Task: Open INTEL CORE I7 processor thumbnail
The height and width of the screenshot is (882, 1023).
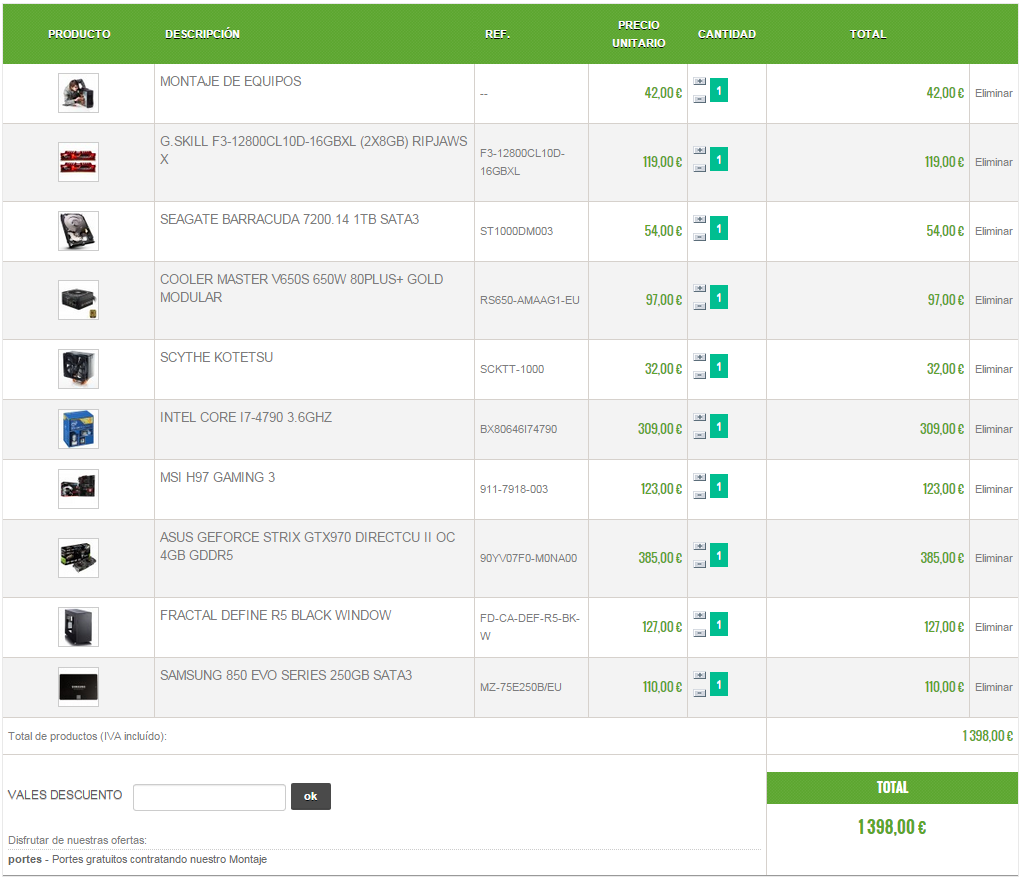Action: [78, 430]
